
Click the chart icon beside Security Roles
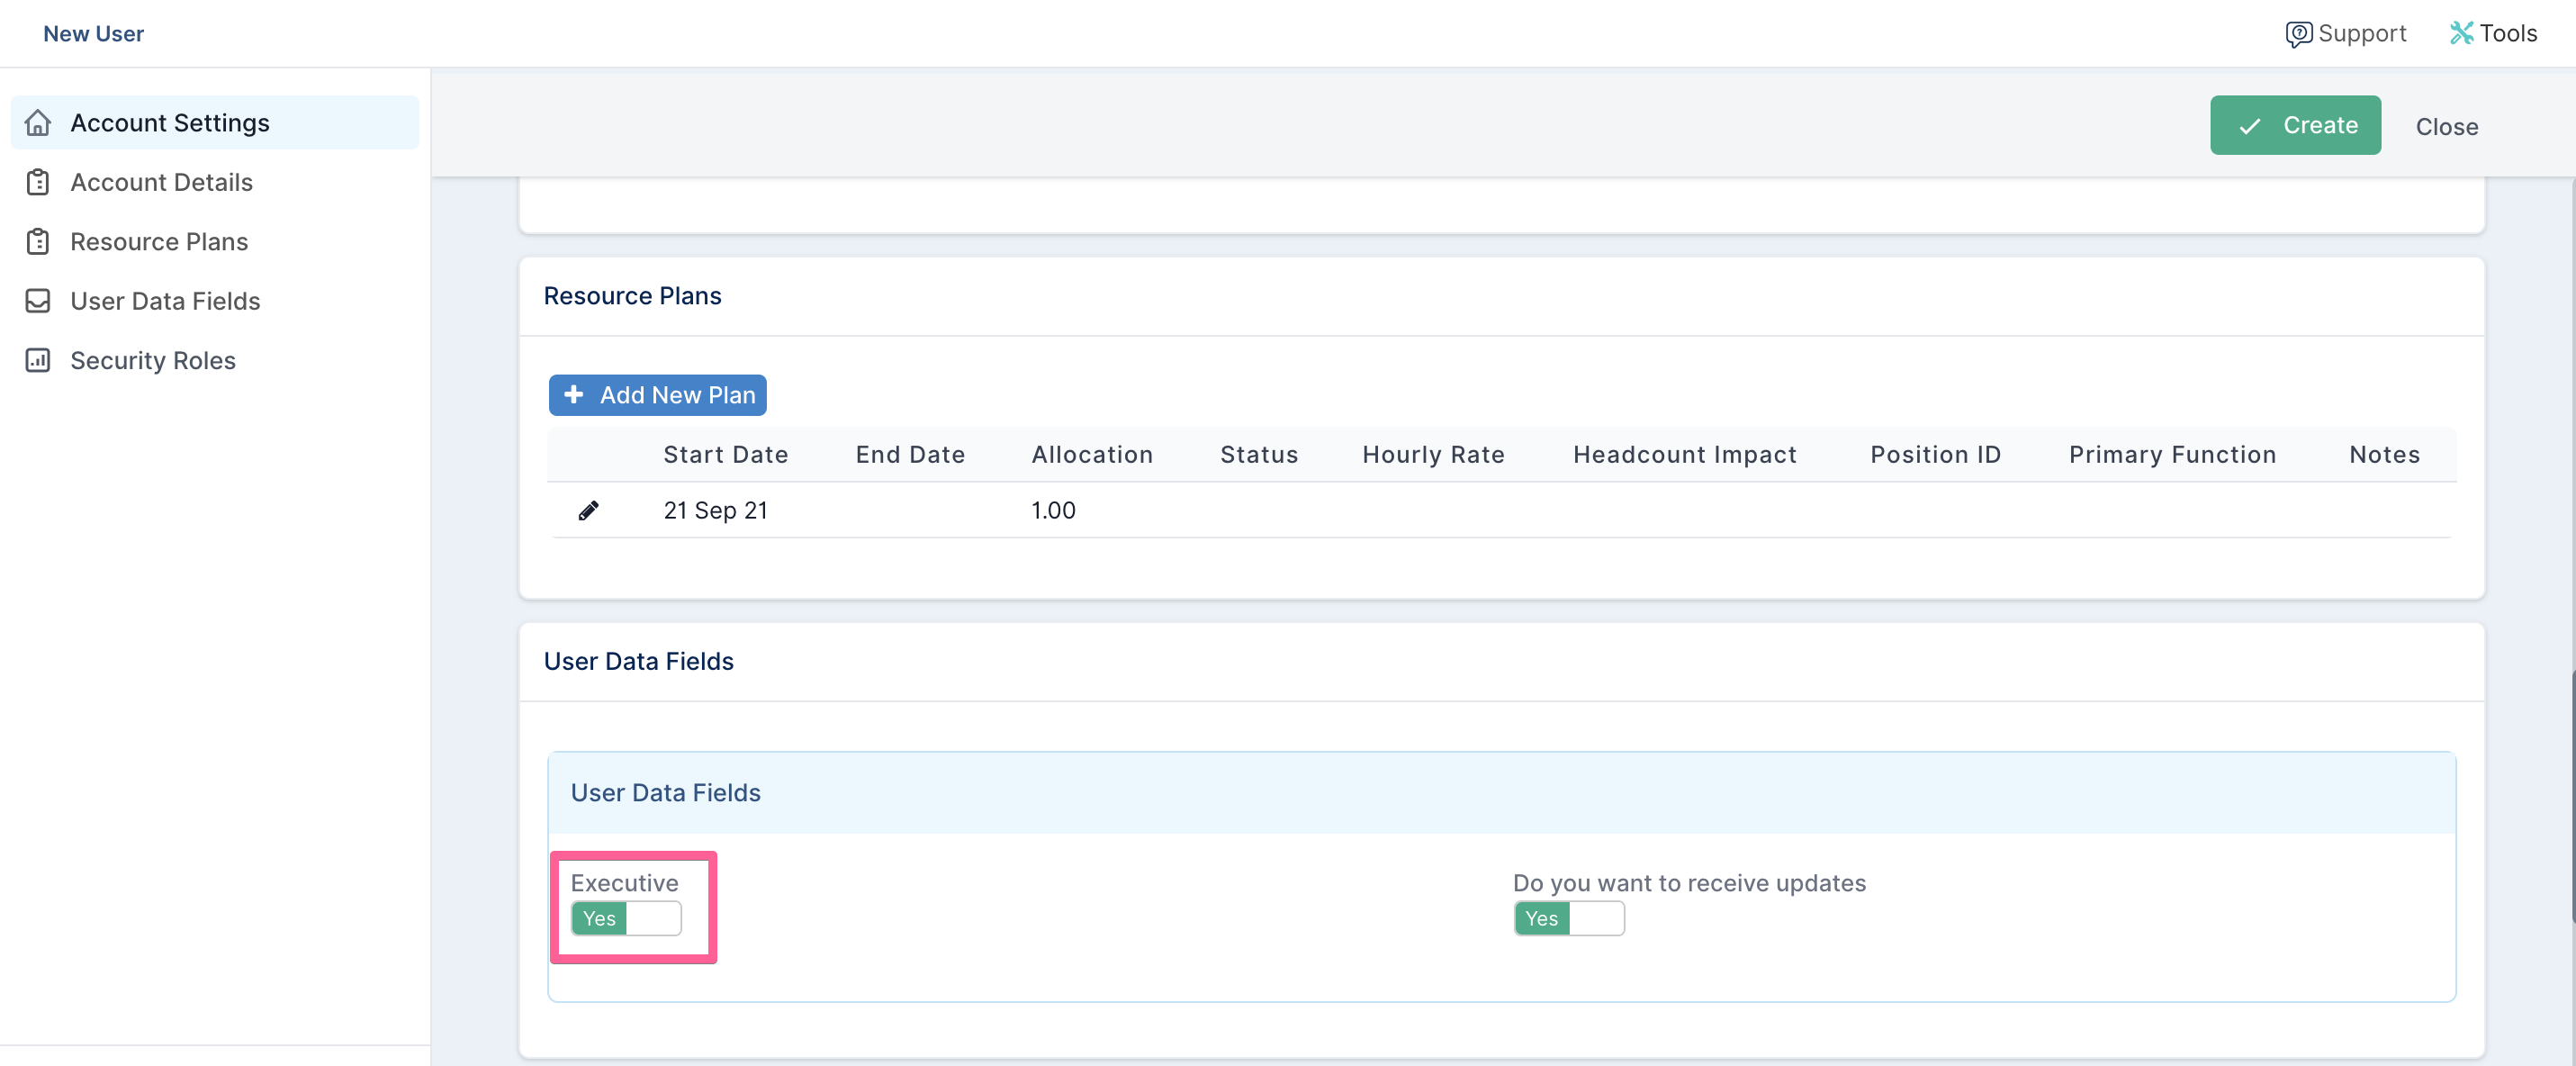pyautogui.click(x=38, y=360)
